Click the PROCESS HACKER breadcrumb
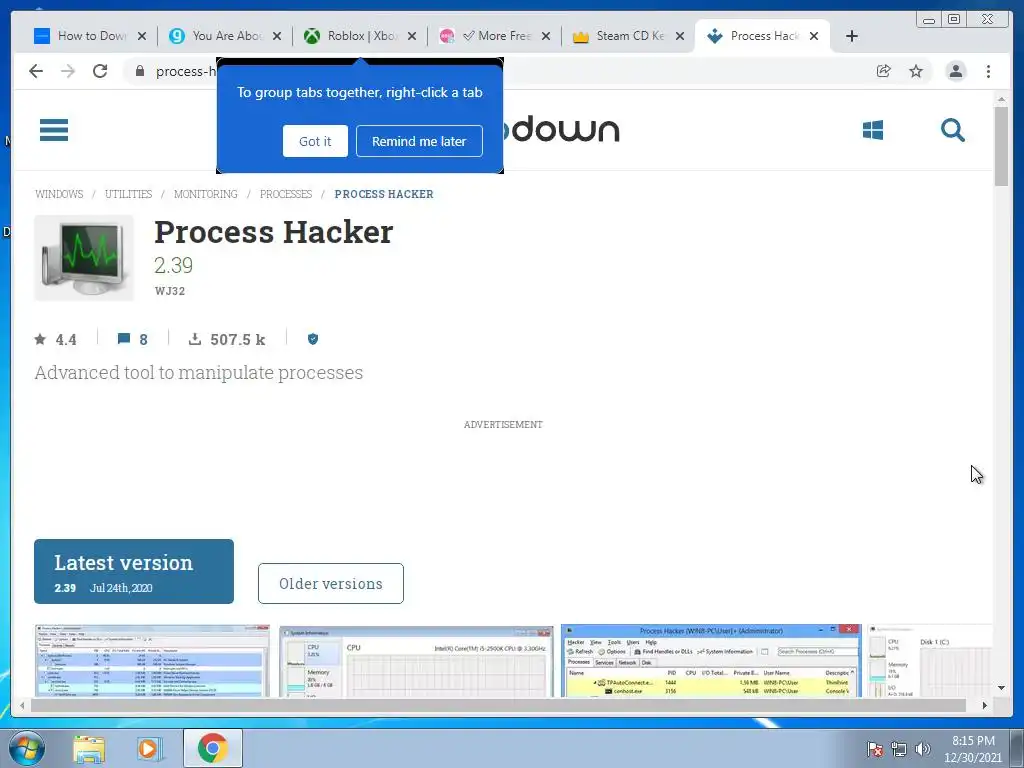Screen dimensions: 1024x768 tap(384, 194)
